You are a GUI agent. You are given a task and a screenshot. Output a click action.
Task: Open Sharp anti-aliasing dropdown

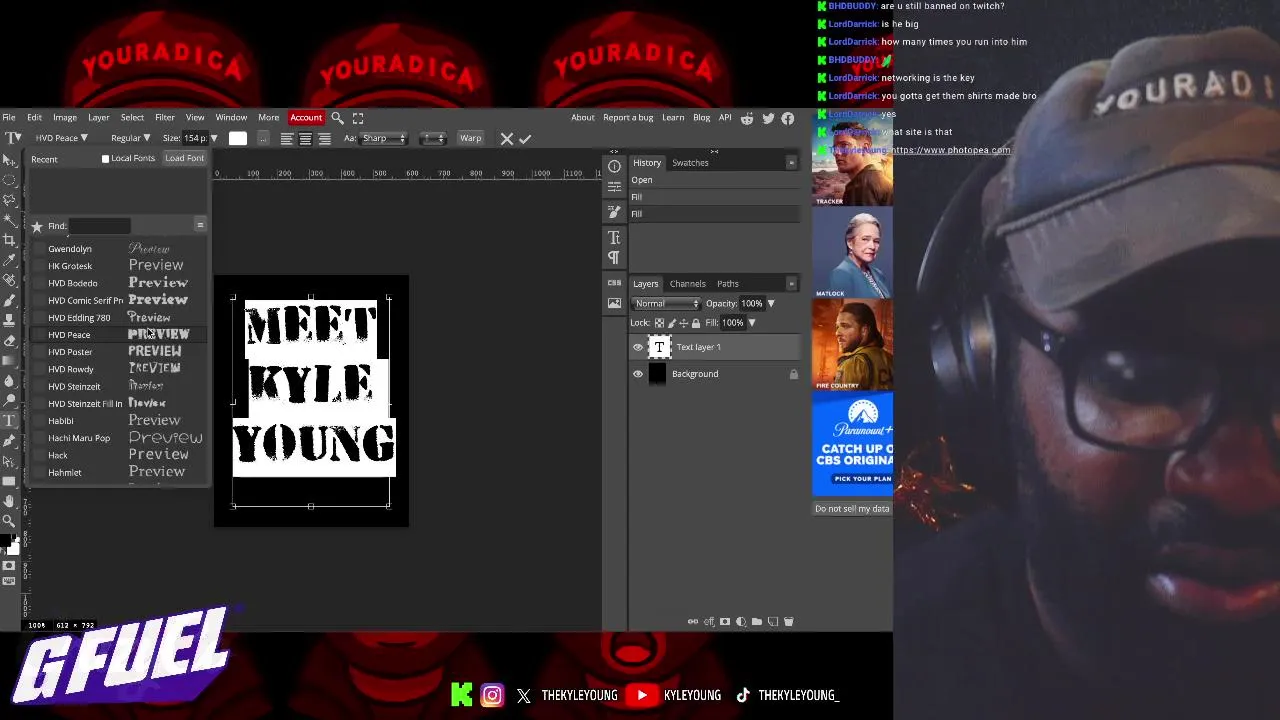point(383,138)
